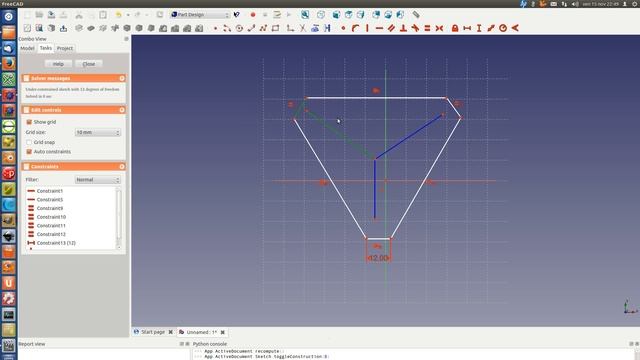Open the undo history dropdown arrow
Screen dimensions: 640x360
pos(128,15)
